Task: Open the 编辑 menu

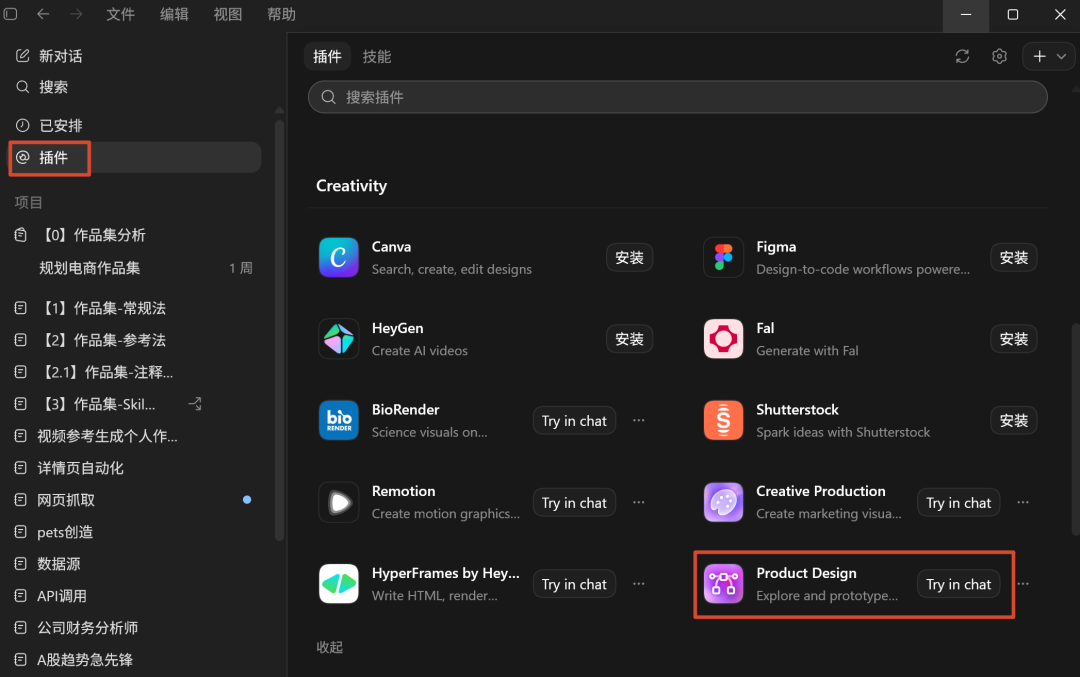Action: pyautogui.click(x=174, y=14)
